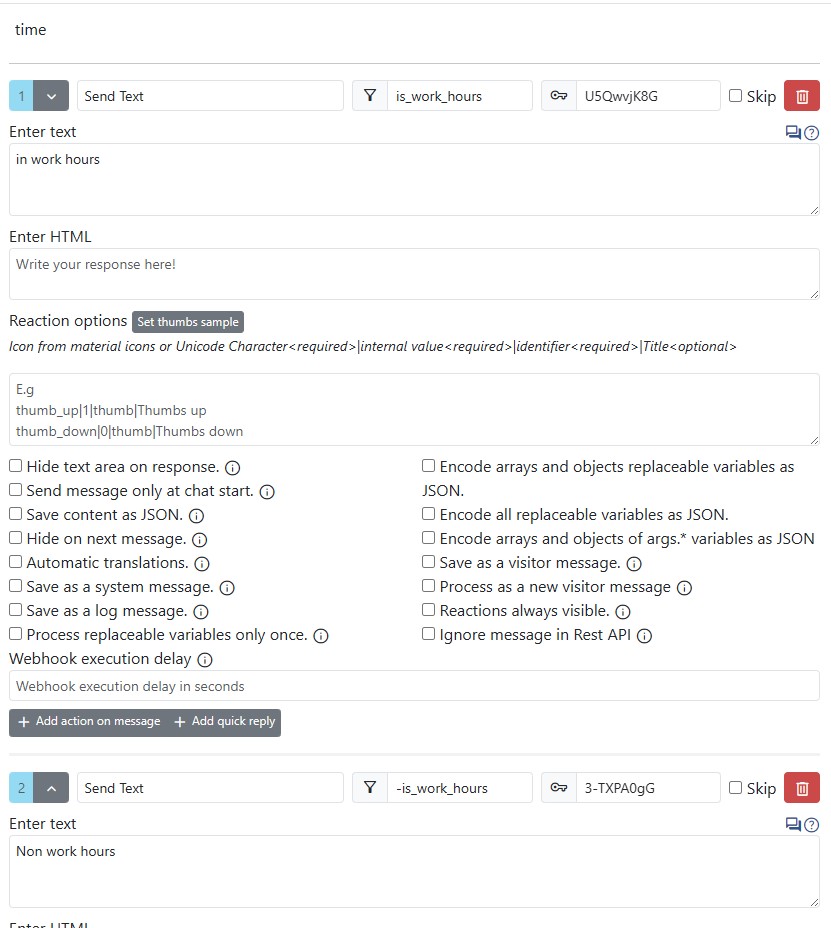Delete response 1 with red trash icon
Viewport: 831px width, 928px height.
pos(801,96)
